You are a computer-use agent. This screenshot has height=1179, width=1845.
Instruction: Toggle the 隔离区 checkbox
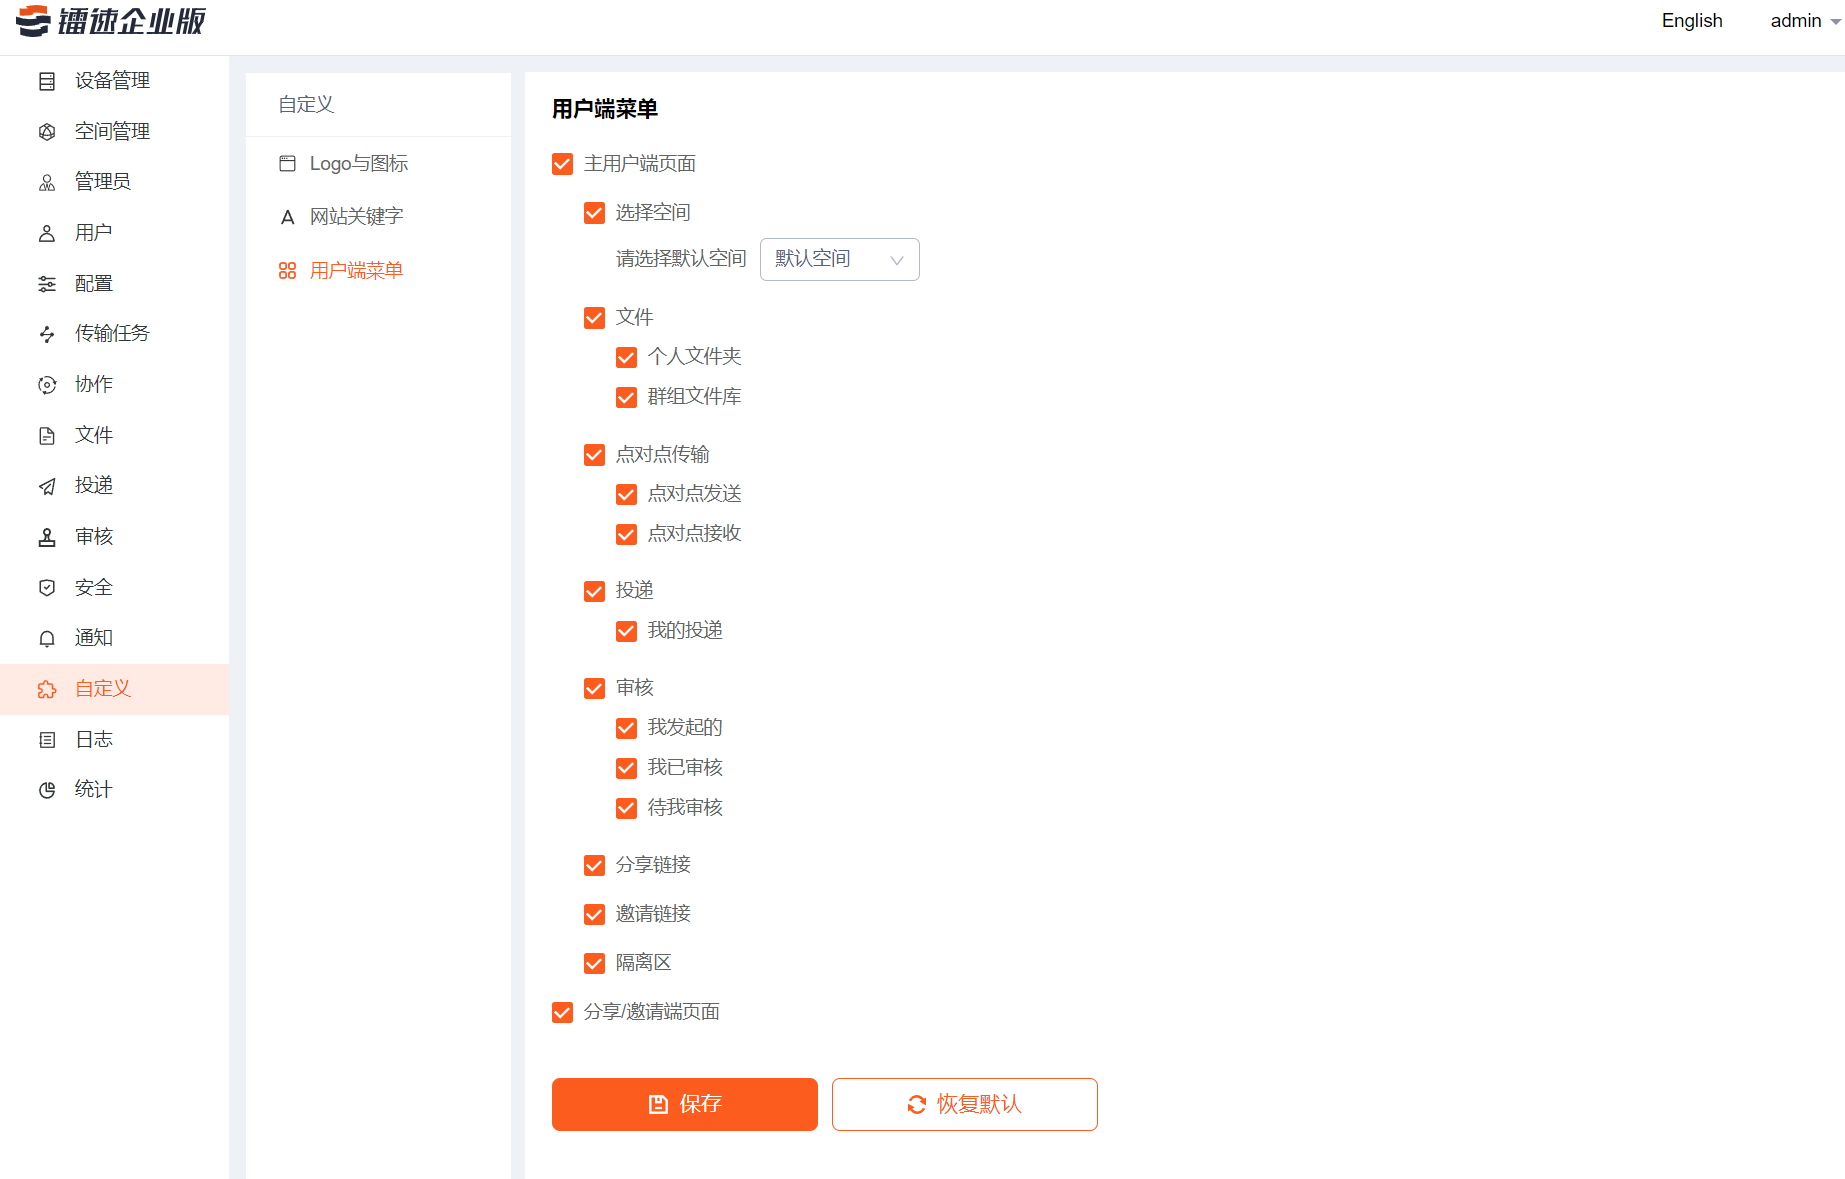(594, 963)
